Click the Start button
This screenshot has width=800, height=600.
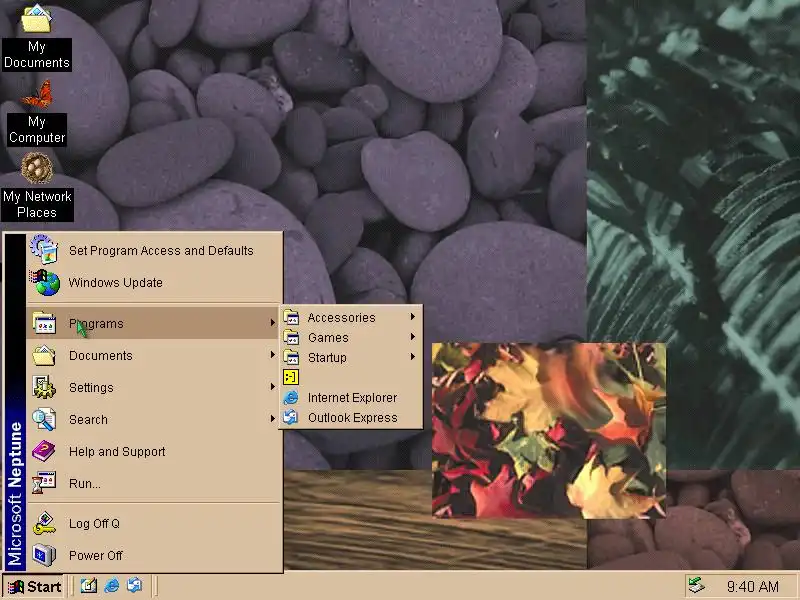click(x=34, y=587)
